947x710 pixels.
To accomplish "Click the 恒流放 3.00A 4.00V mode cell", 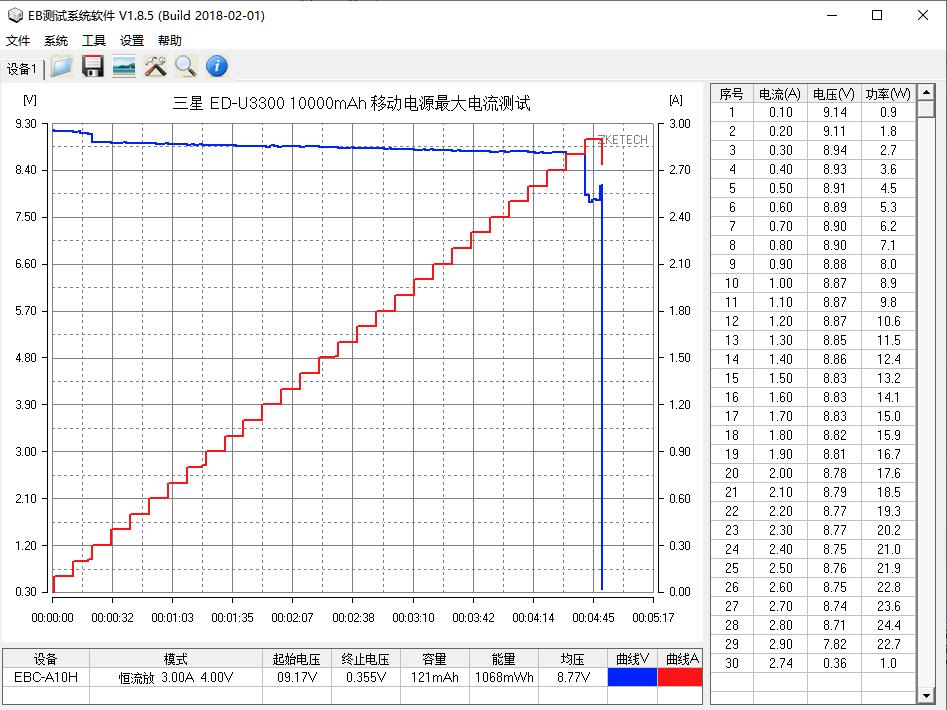I will click(176, 677).
